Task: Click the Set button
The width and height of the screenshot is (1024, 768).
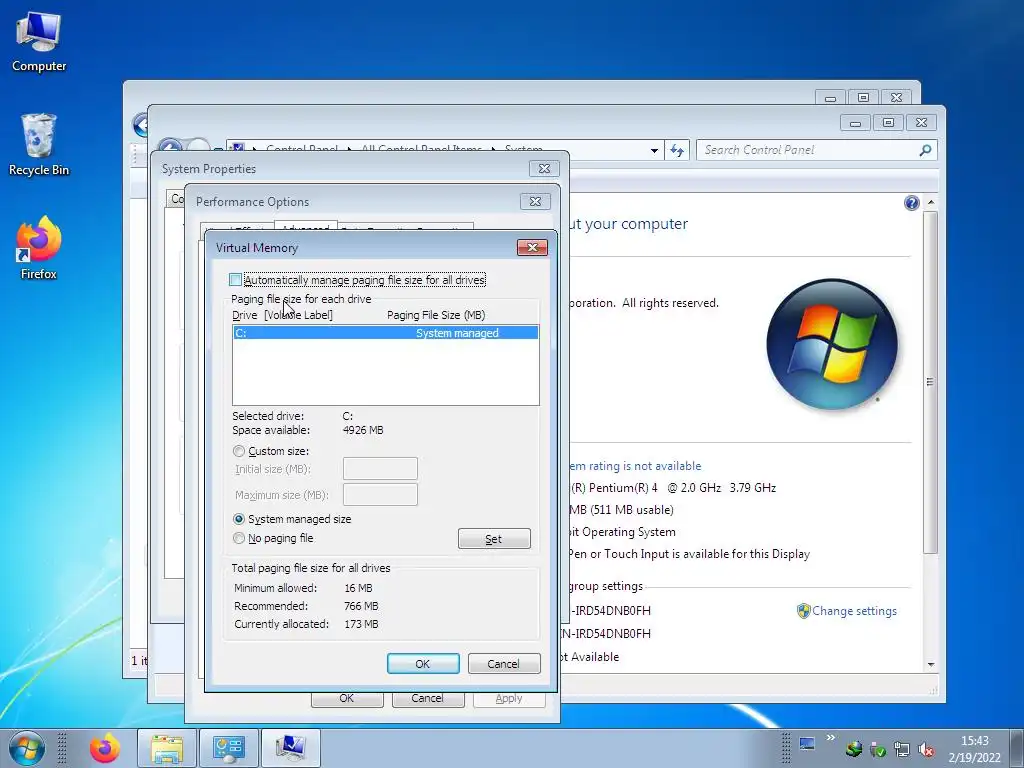Action: pyautogui.click(x=494, y=539)
